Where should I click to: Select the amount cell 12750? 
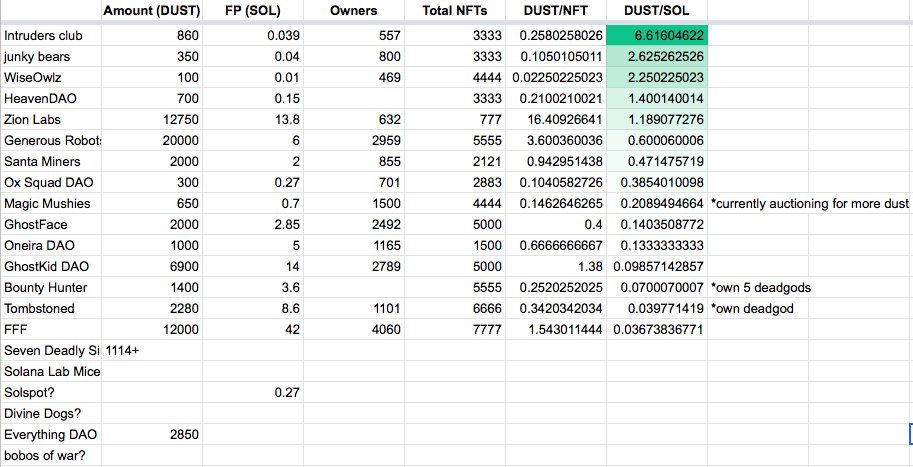point(152,119)
